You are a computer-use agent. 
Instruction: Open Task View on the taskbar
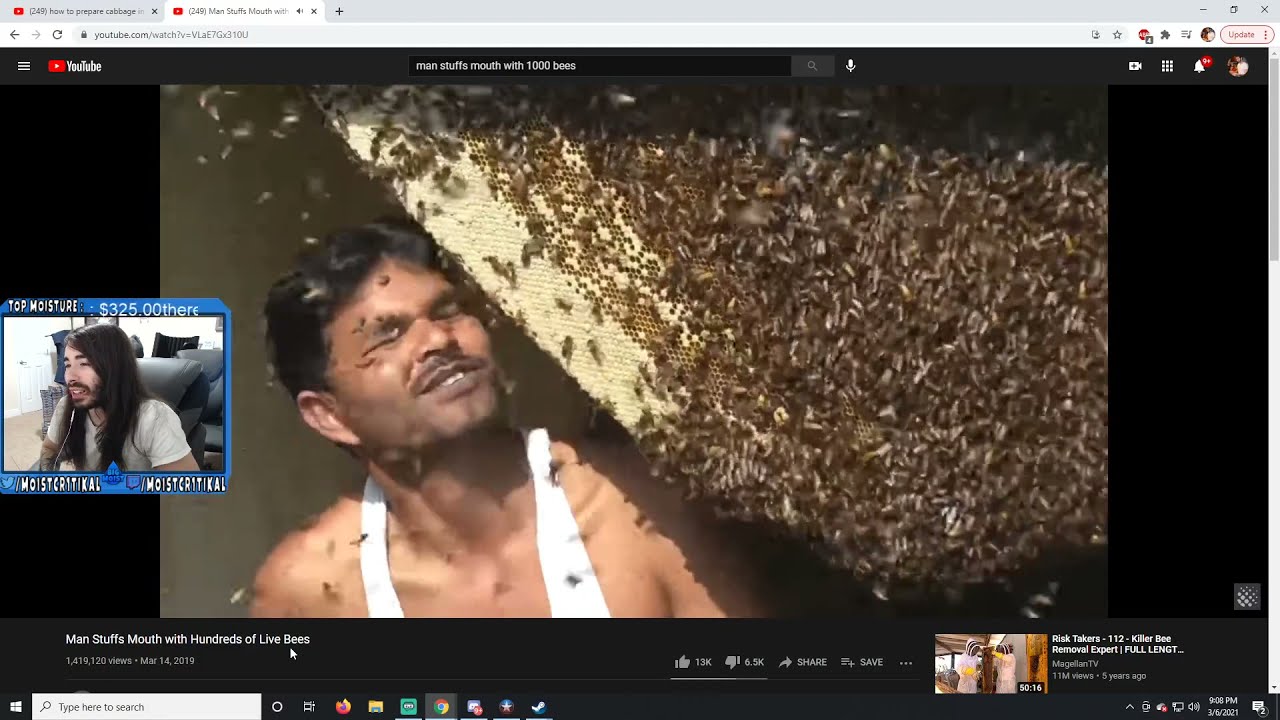click(x=309, y=707)
